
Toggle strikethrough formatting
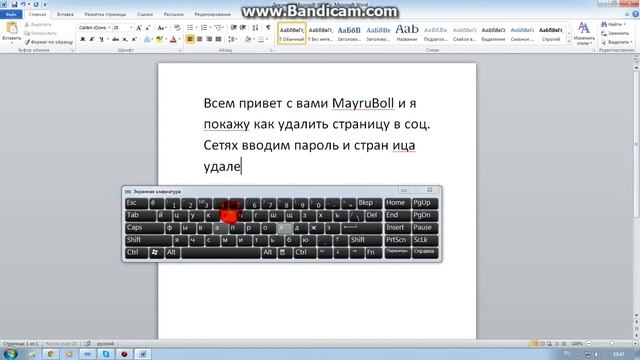(116, 39)
